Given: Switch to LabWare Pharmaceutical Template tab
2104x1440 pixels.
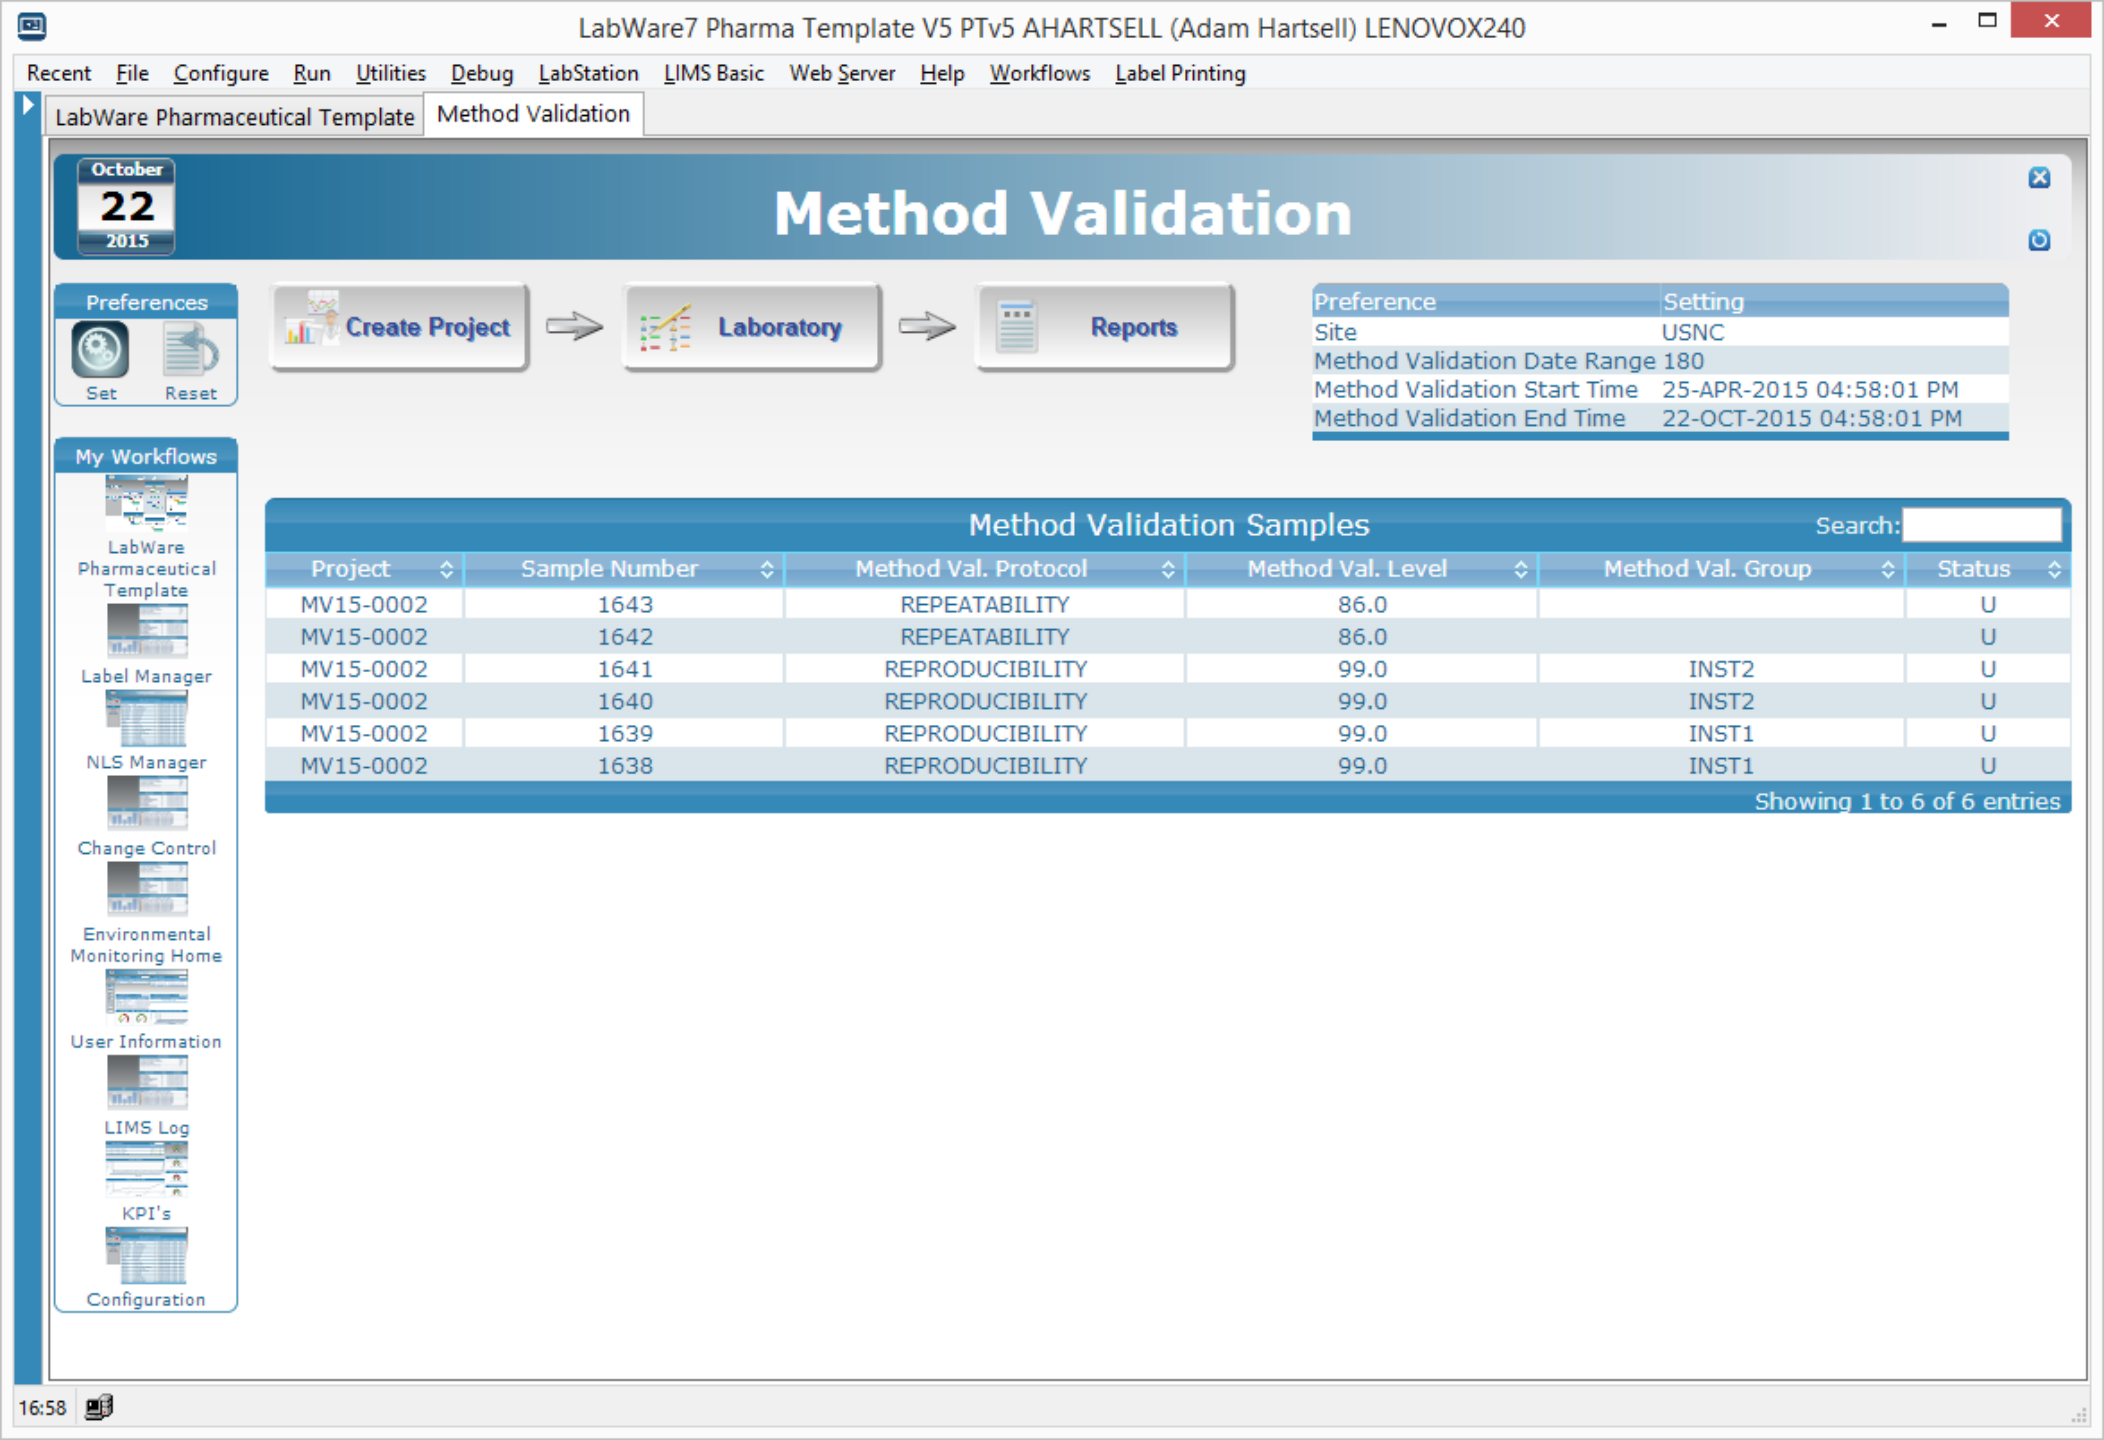Looking at the screenshot, I should pyautogui.click(x=234, y=117).
